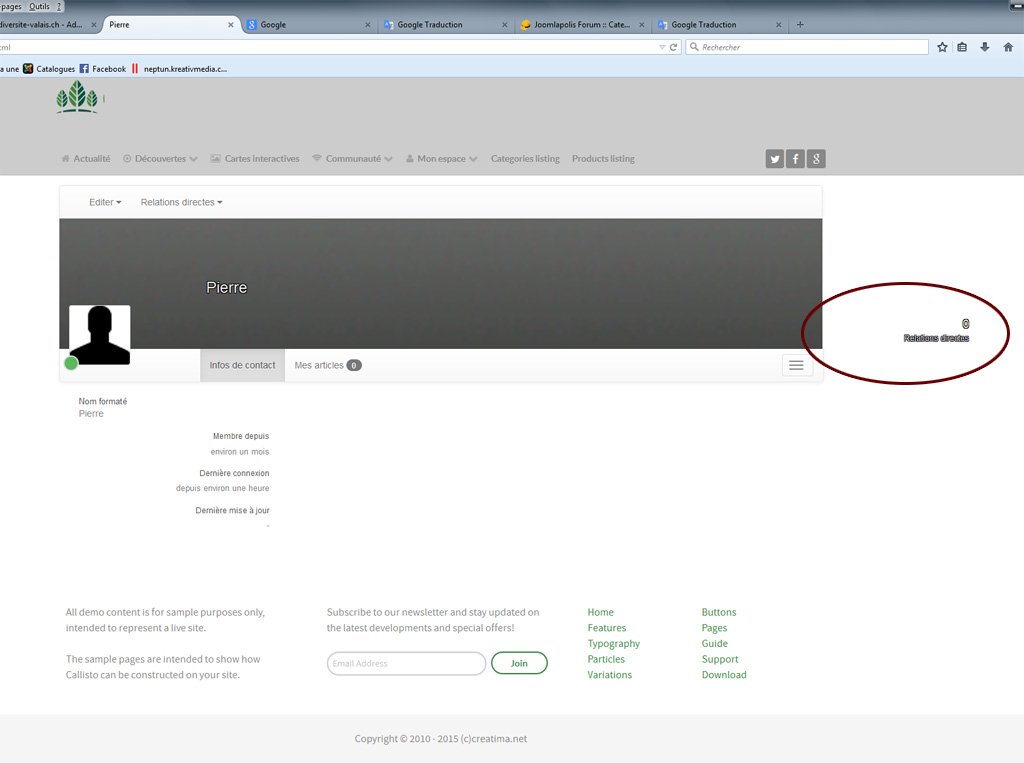
Task: Open the Catalogues bookmark
Action: pos(49,69)
